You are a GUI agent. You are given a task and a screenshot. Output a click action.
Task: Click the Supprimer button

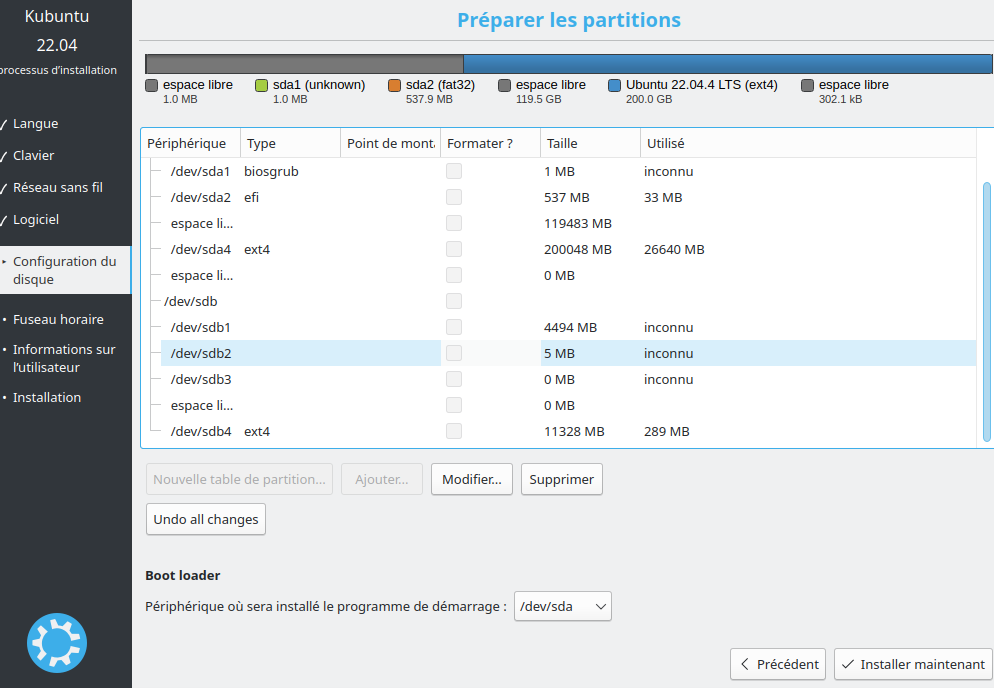(562, 479)
